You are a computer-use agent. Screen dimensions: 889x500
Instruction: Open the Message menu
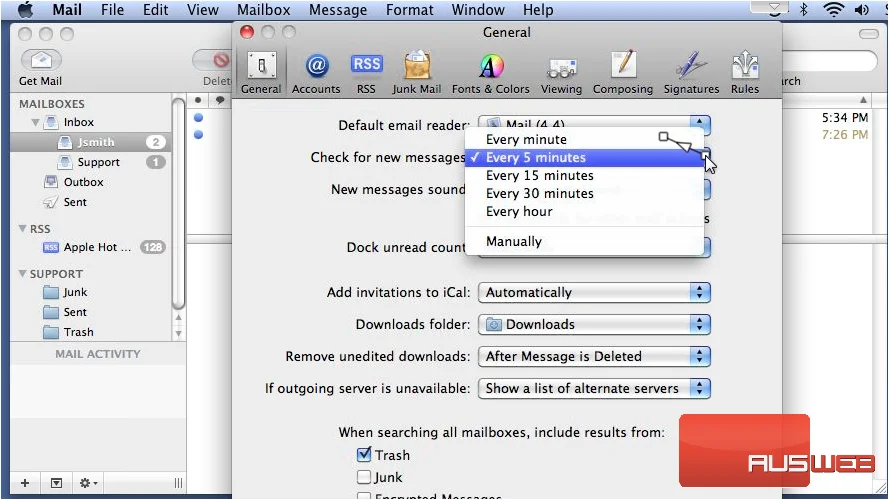point(338,10)
